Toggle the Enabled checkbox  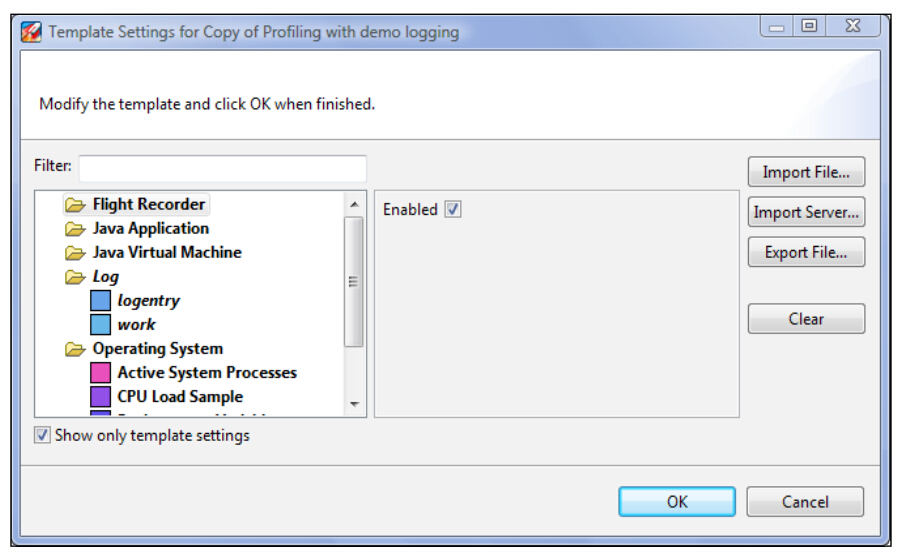pyautogui.click(x=453, y=209)
